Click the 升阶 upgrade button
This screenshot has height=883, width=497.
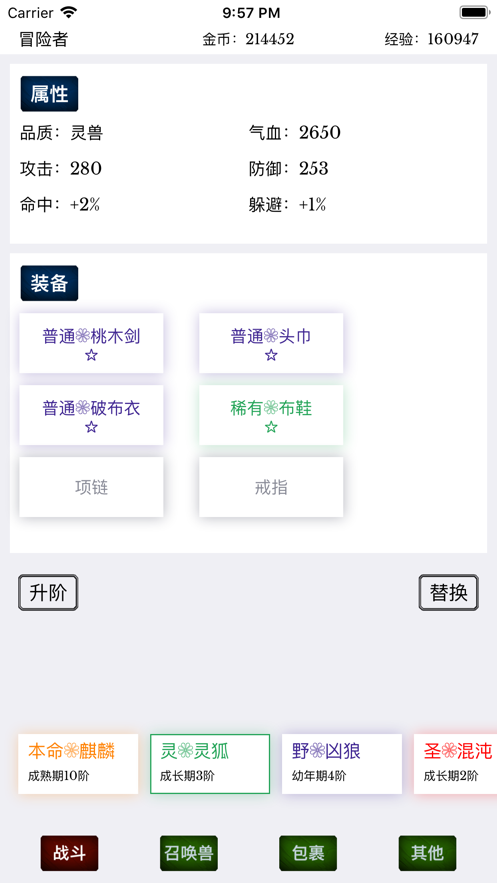[x=48, y=592]
